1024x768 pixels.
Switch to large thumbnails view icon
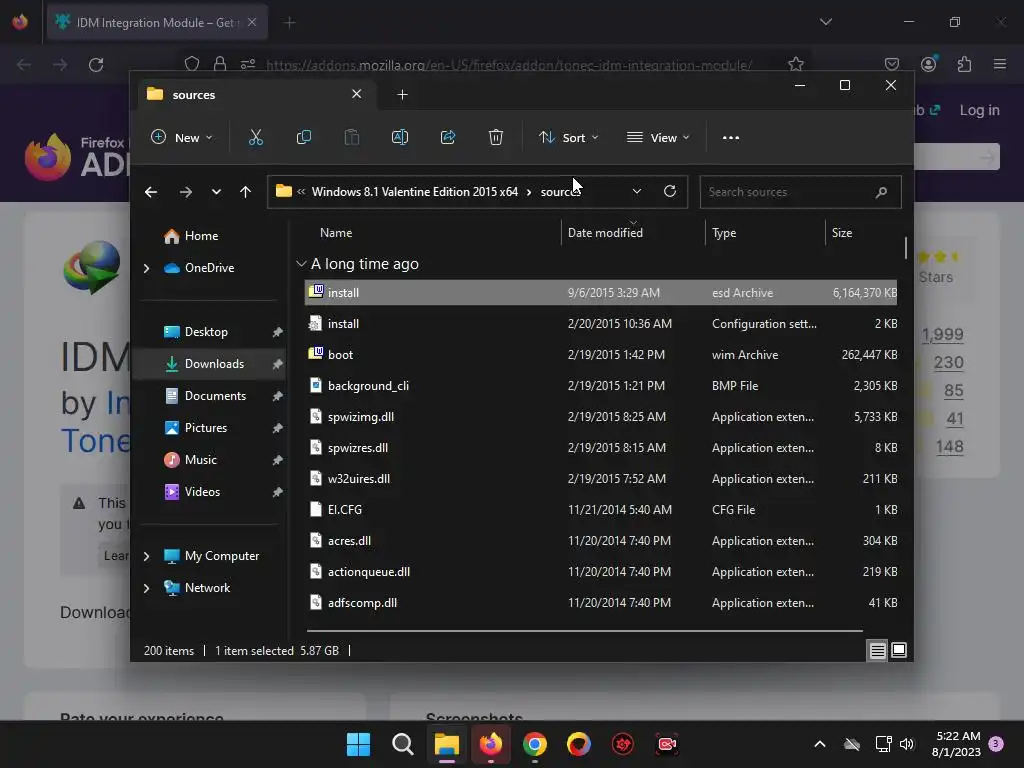899,650
